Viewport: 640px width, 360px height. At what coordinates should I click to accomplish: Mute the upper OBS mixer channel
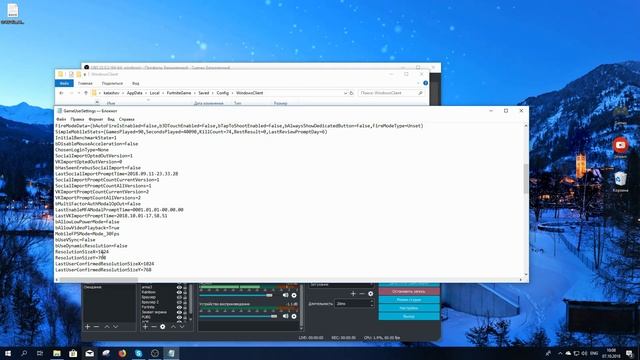[x=286, y=295]
